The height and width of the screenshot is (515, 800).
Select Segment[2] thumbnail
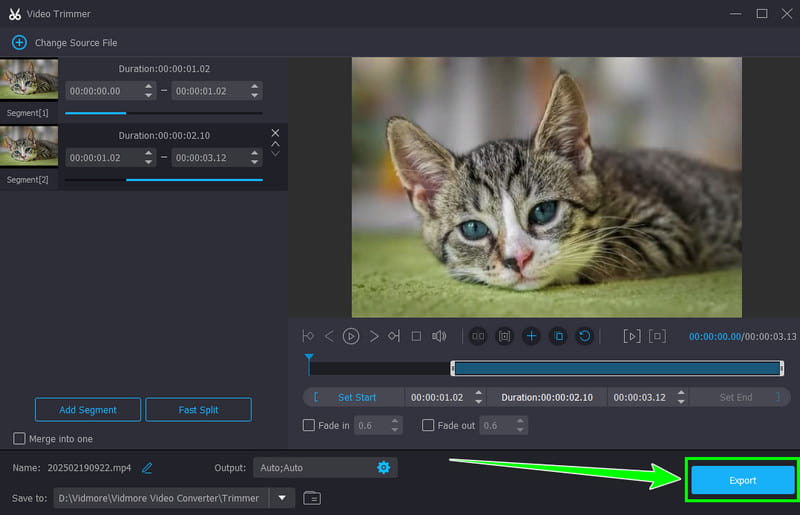coord(29,145)
